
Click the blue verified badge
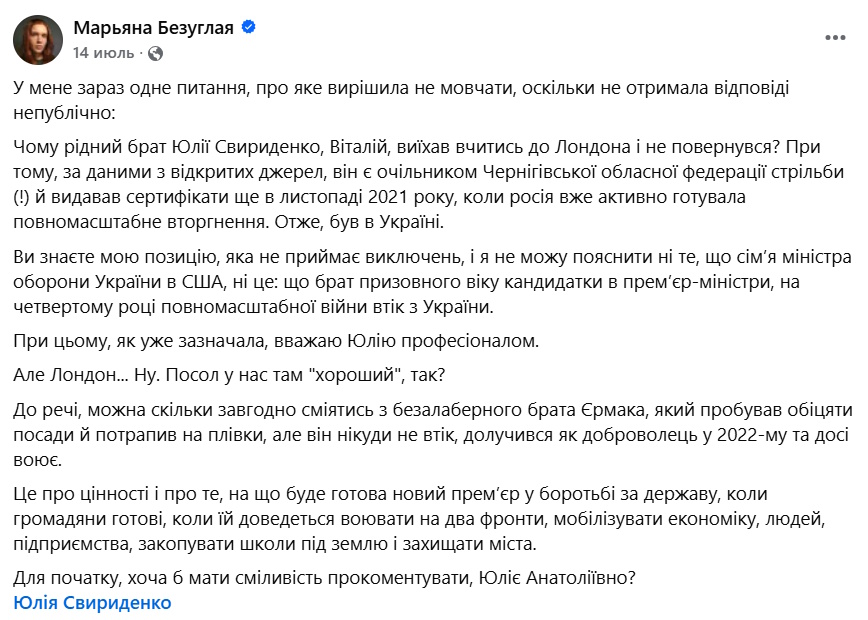[x=248, y=28]
